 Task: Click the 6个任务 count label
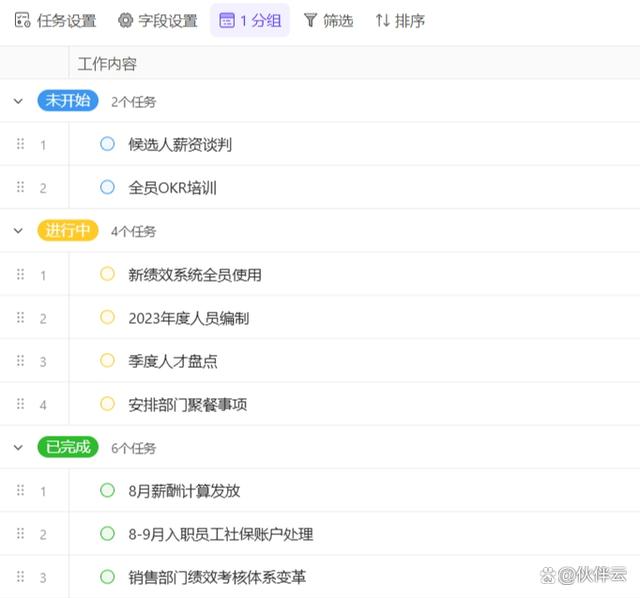coord(133,448)
